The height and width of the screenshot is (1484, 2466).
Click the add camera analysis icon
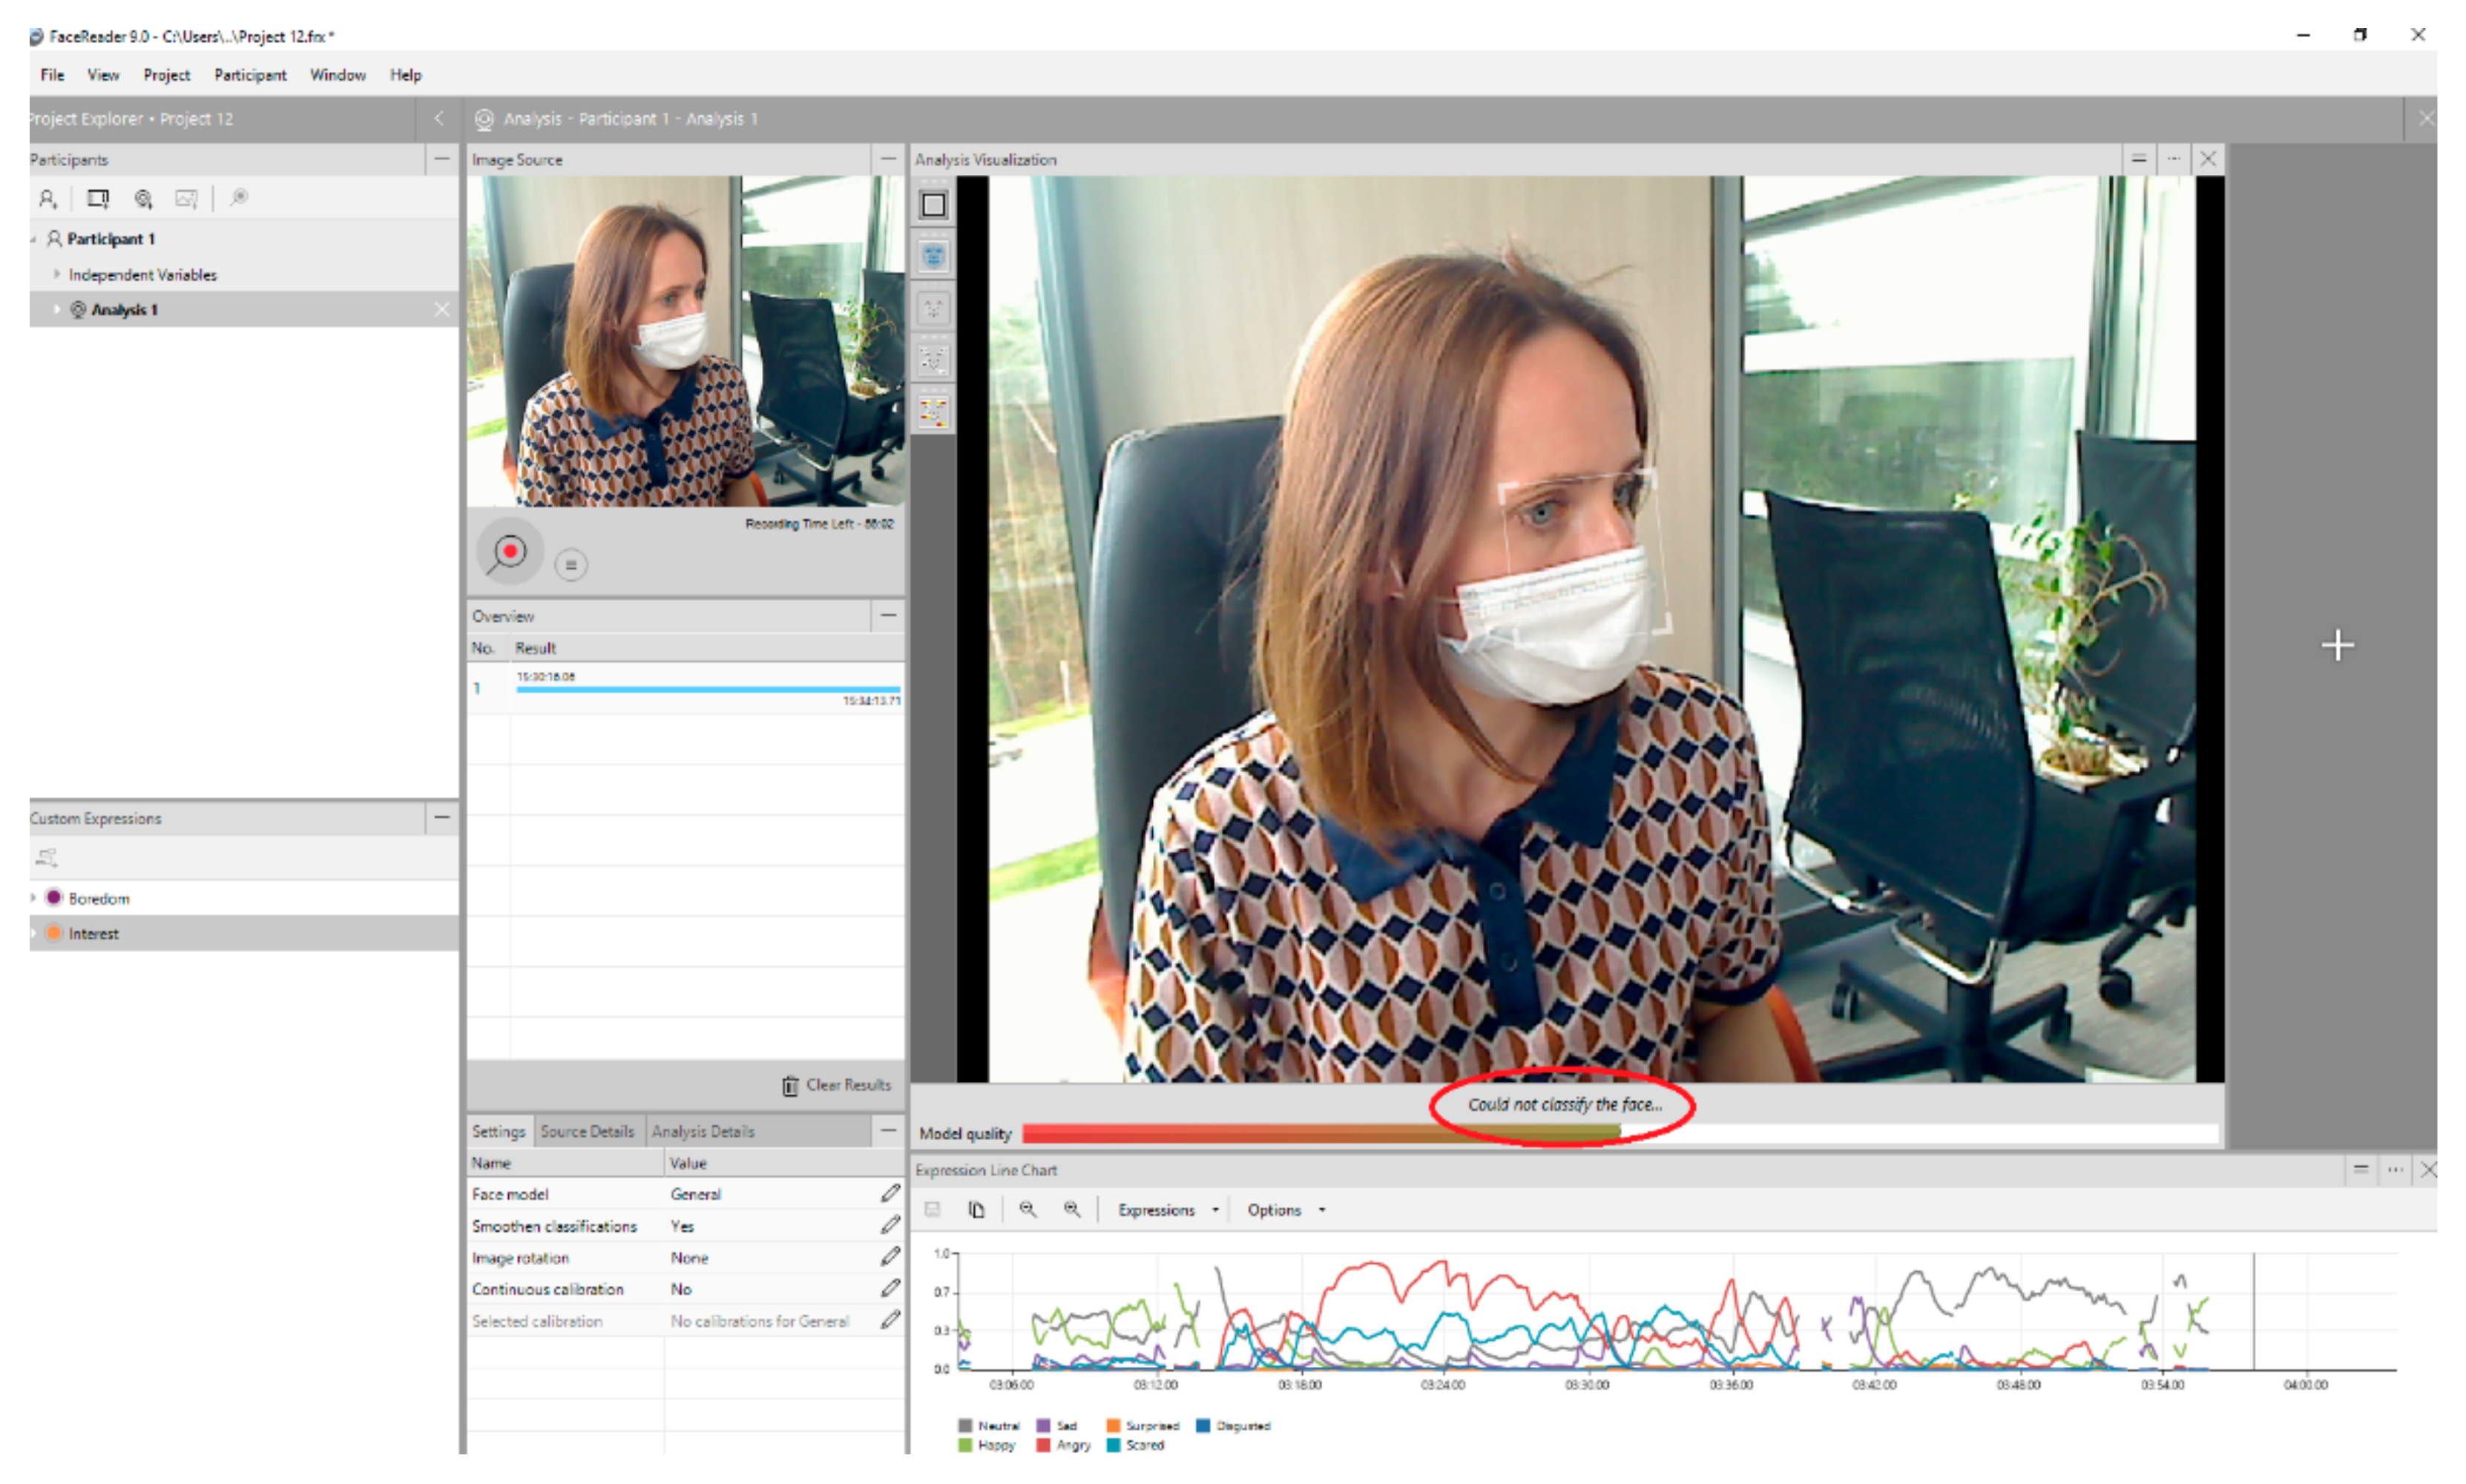(143, 198)
